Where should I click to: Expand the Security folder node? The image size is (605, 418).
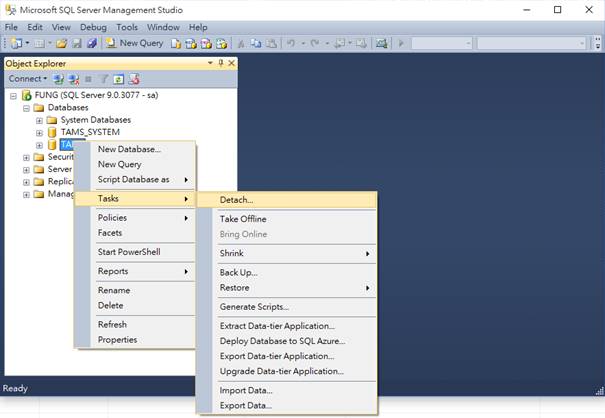tap(26, 157)
